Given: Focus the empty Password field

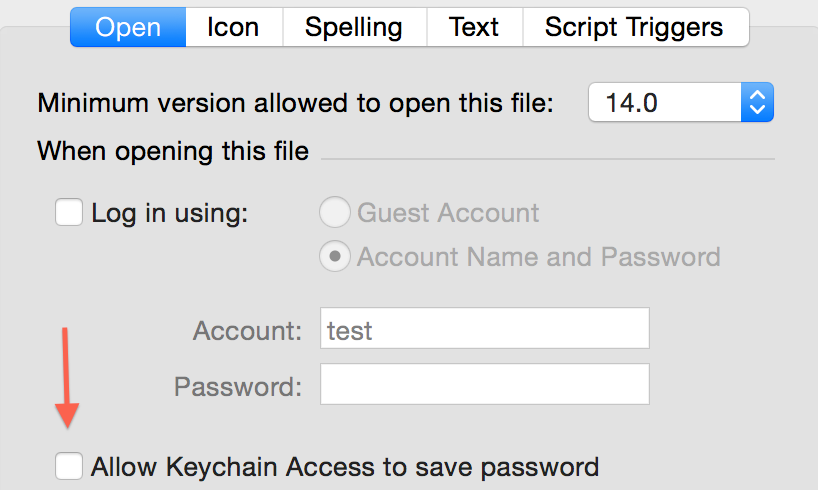Looking at the screenshot, I should coord(485,384).
